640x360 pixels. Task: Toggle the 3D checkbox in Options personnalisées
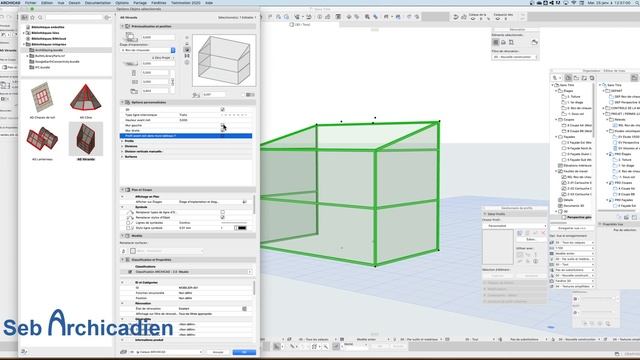pos(222,109)
